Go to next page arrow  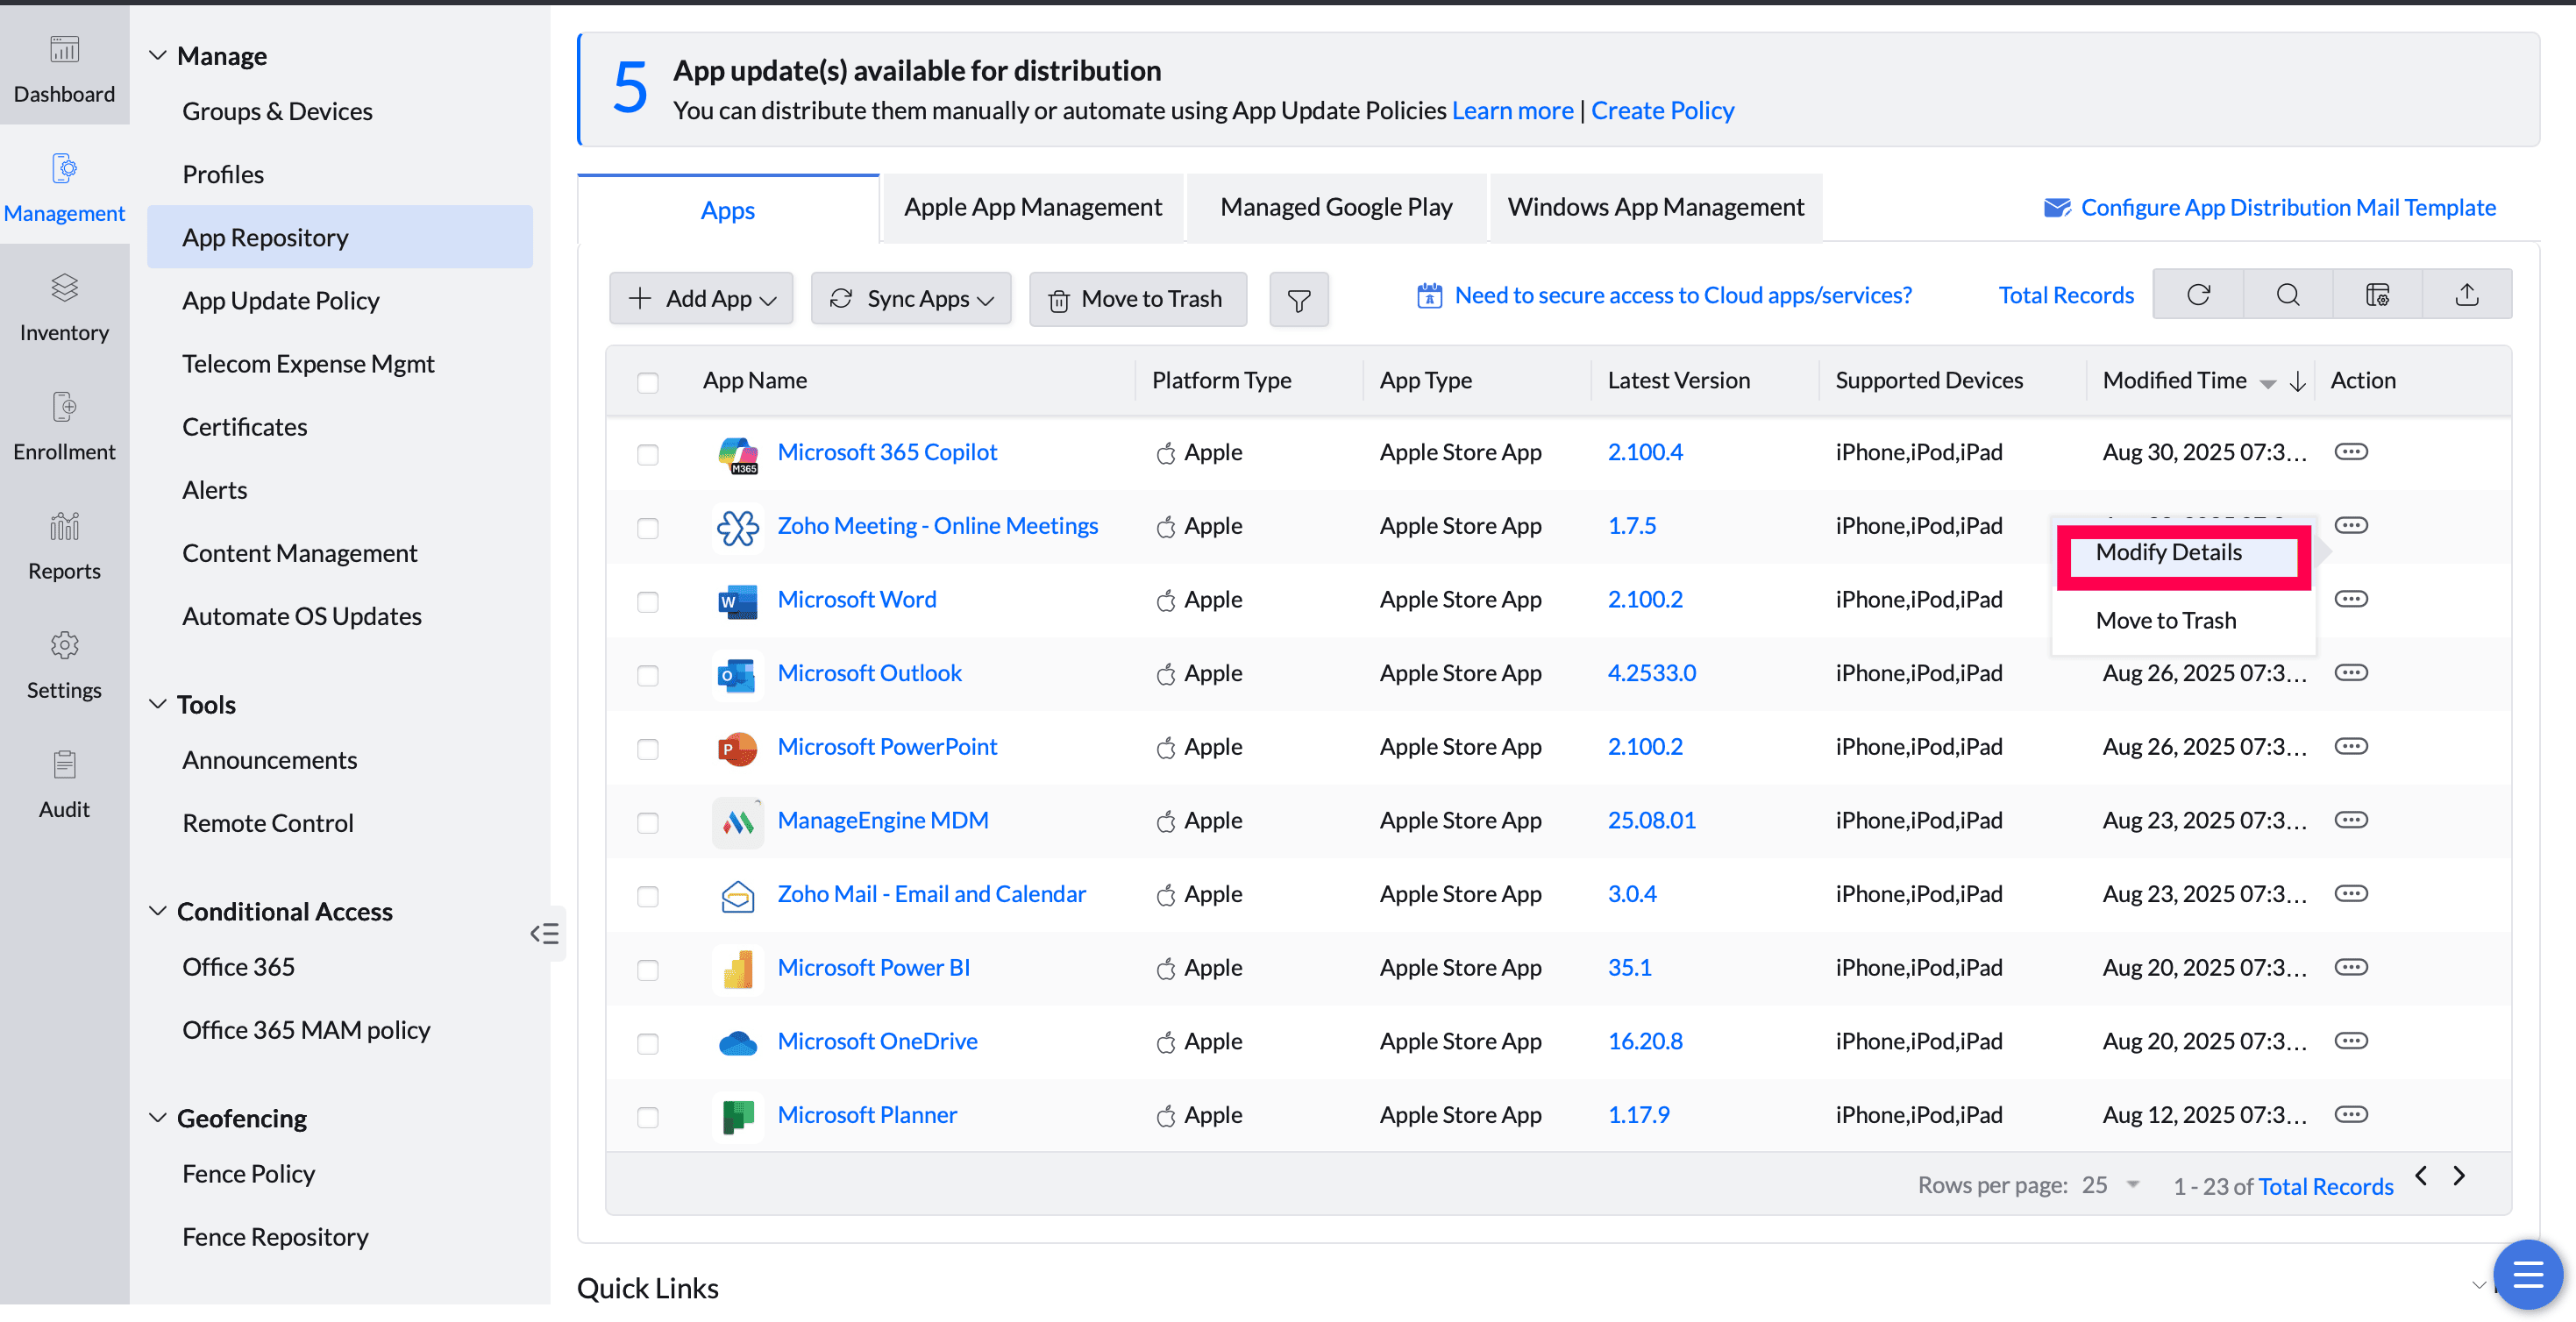coord(2458,1176)
